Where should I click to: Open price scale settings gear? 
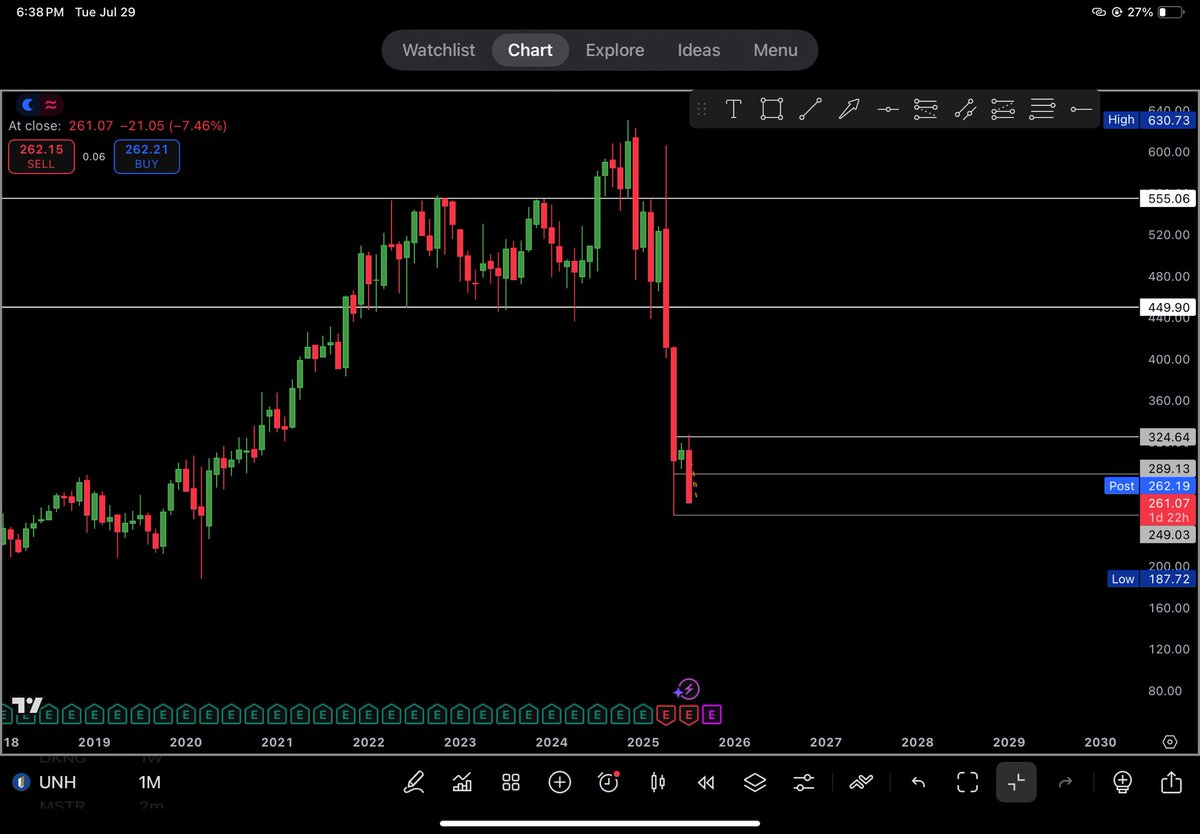pos(1169,742)
